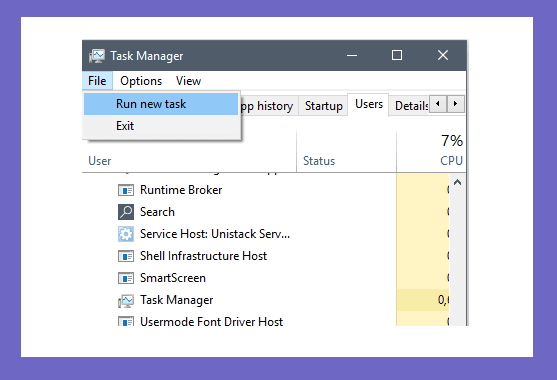Choose Run new task from File menu
Viewport: 557px width, 380px height.
[x=161, y=104]
